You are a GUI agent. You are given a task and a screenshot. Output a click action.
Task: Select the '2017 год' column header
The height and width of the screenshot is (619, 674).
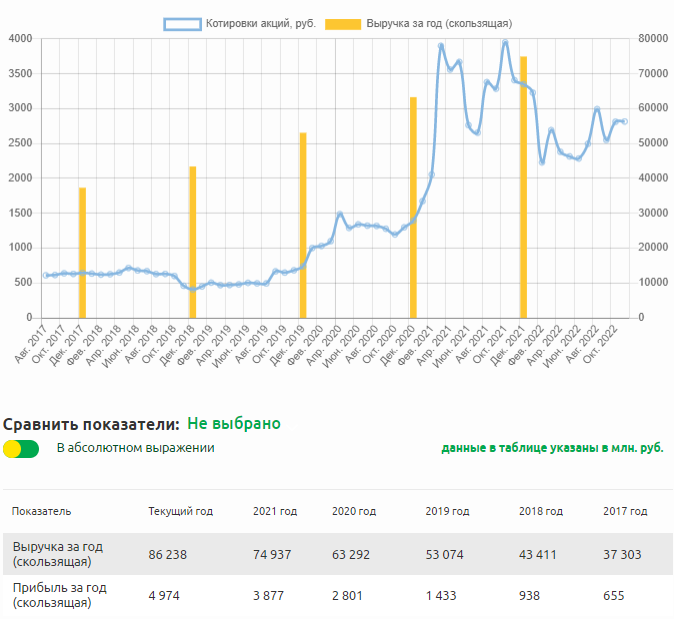(625, 511)
